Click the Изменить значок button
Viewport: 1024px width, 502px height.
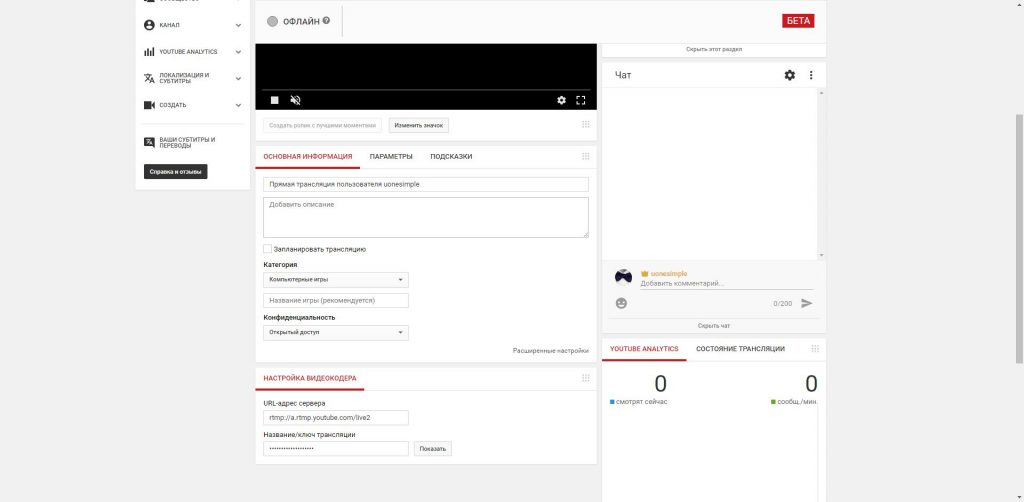tap(419, 125)
